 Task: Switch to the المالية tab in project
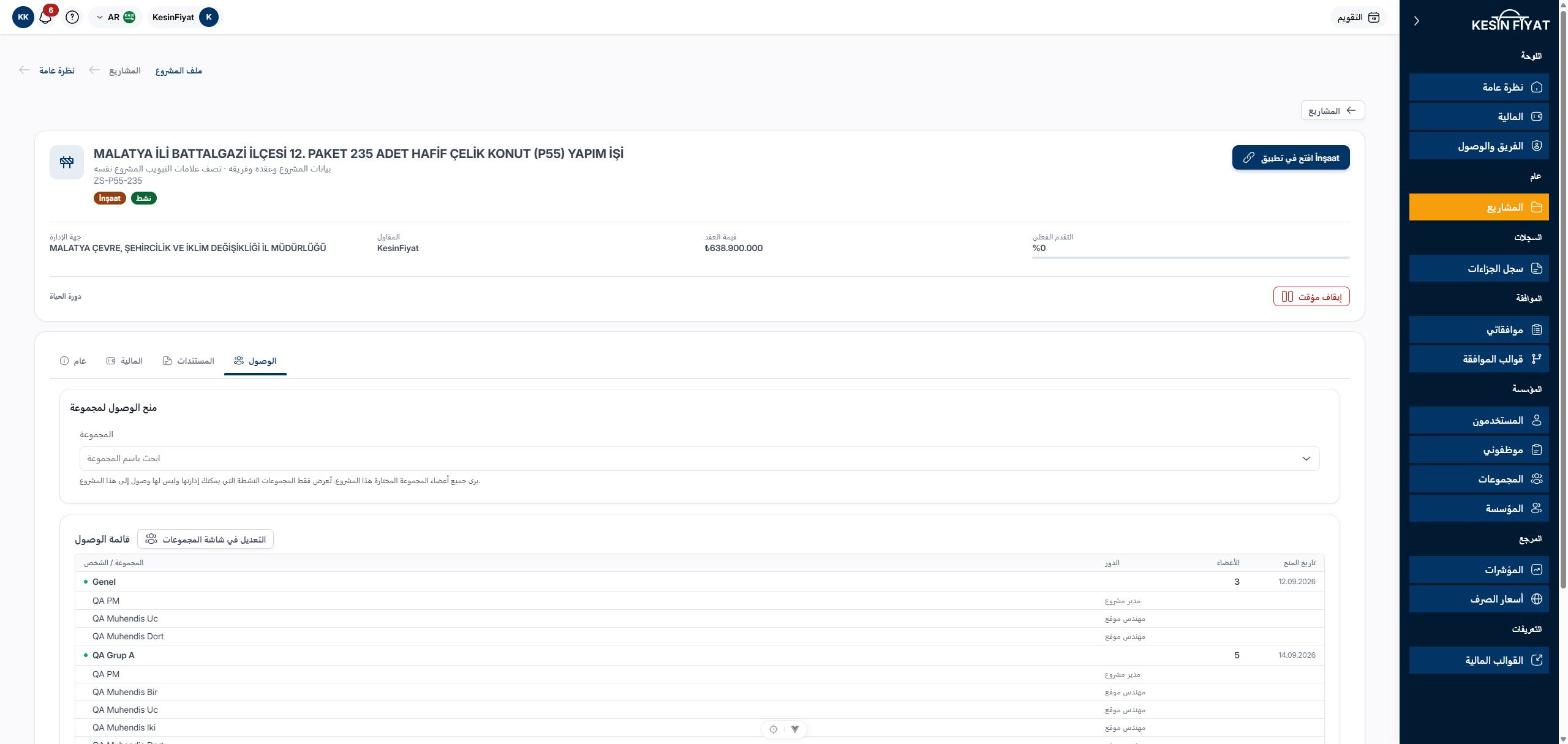(125, 361)
